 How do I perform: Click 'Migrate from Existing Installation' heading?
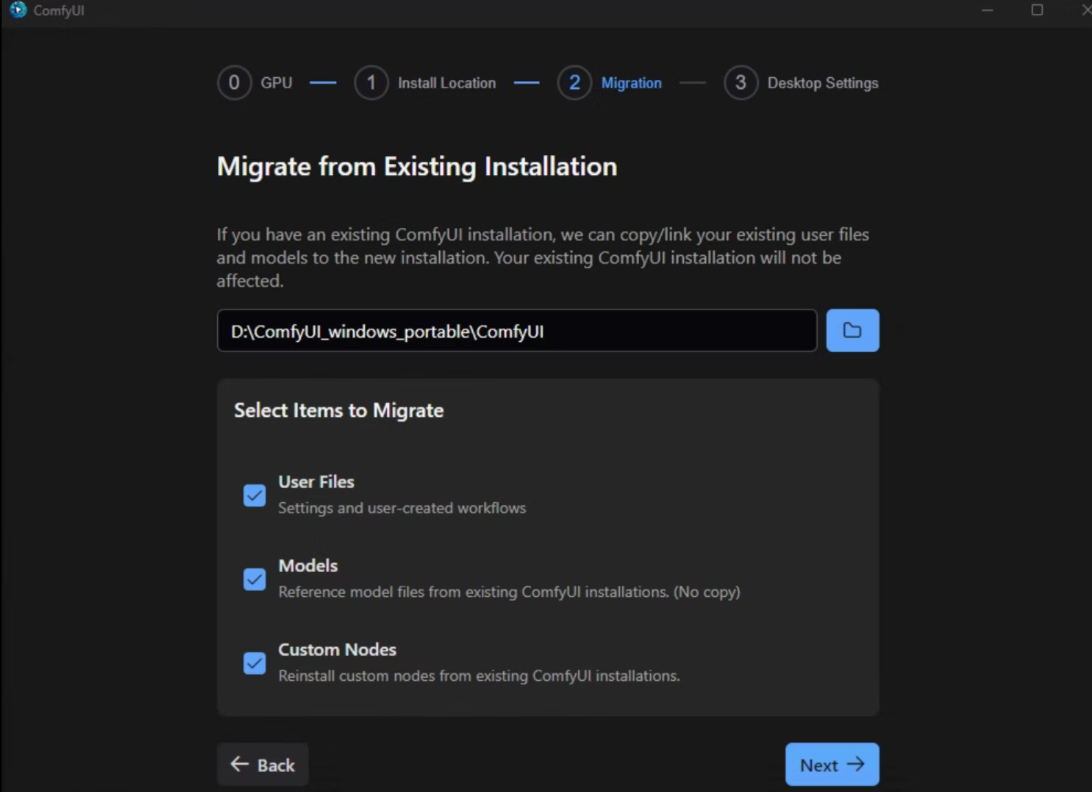[416, 166]
